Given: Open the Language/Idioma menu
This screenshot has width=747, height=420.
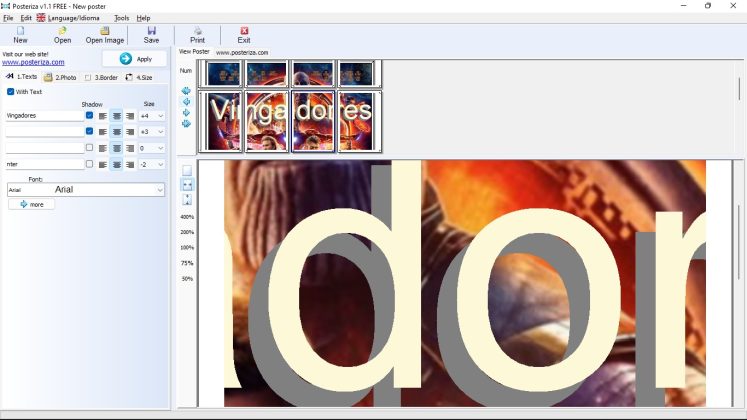Looking at the screenshot, I should pyautogui.click(x=68, y=18).
